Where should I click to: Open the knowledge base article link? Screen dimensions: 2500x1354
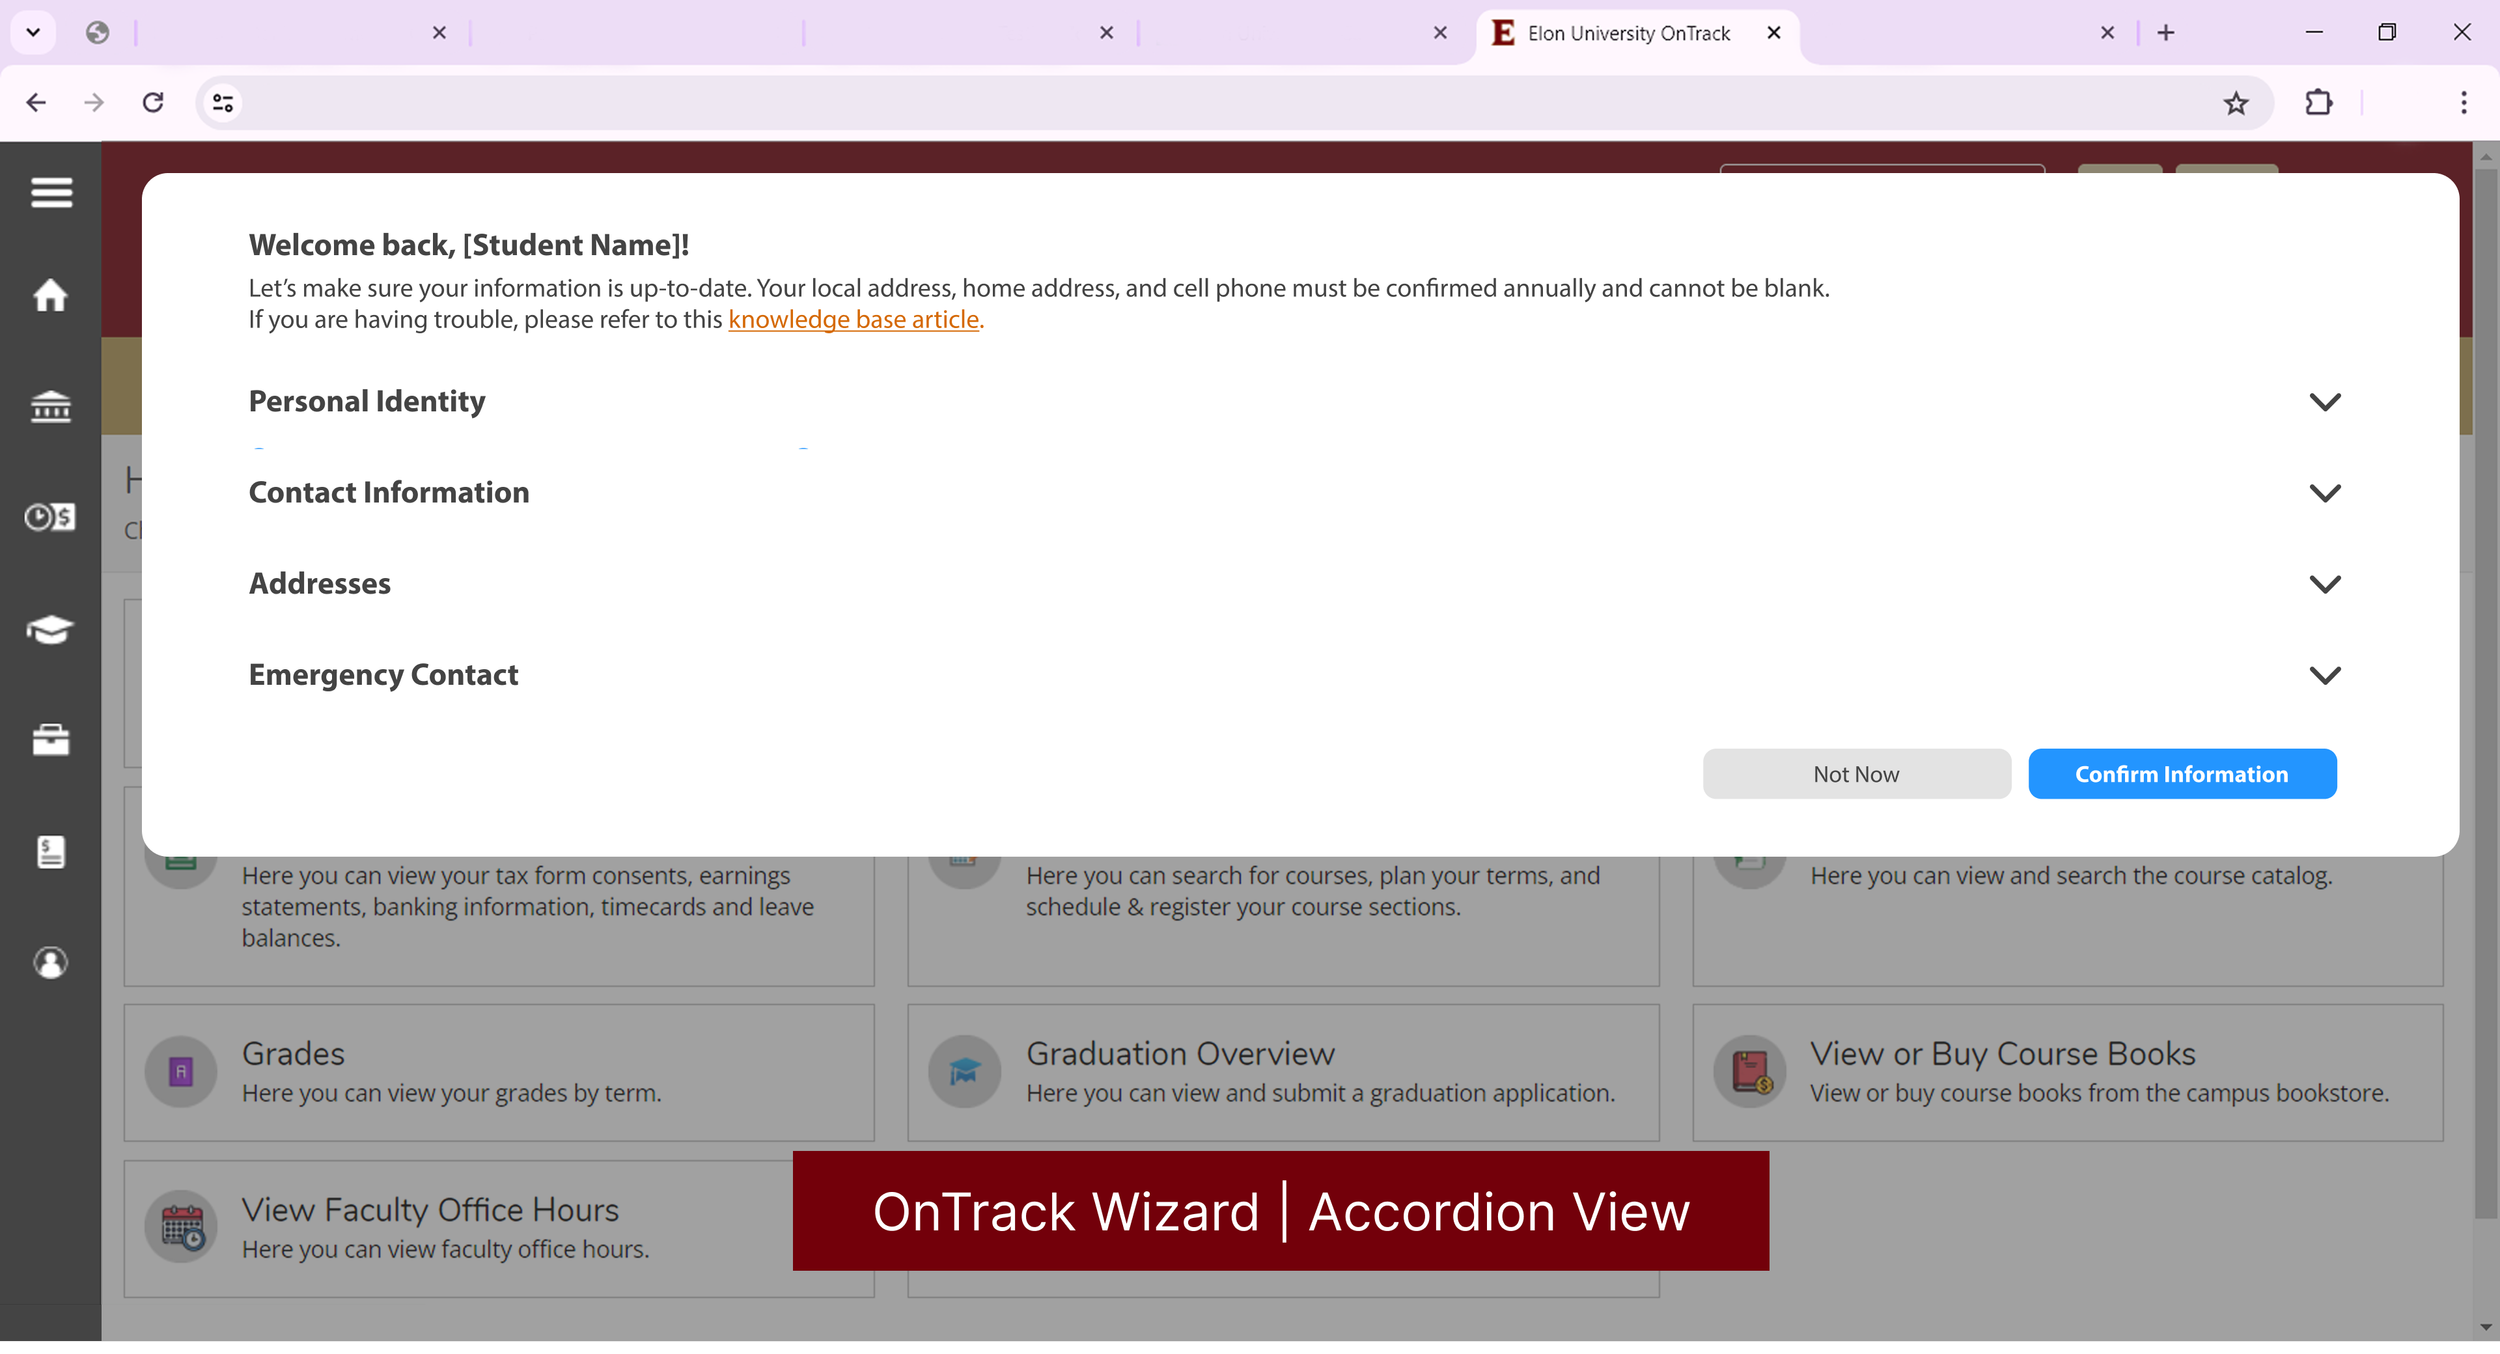[x=853, y=320]
